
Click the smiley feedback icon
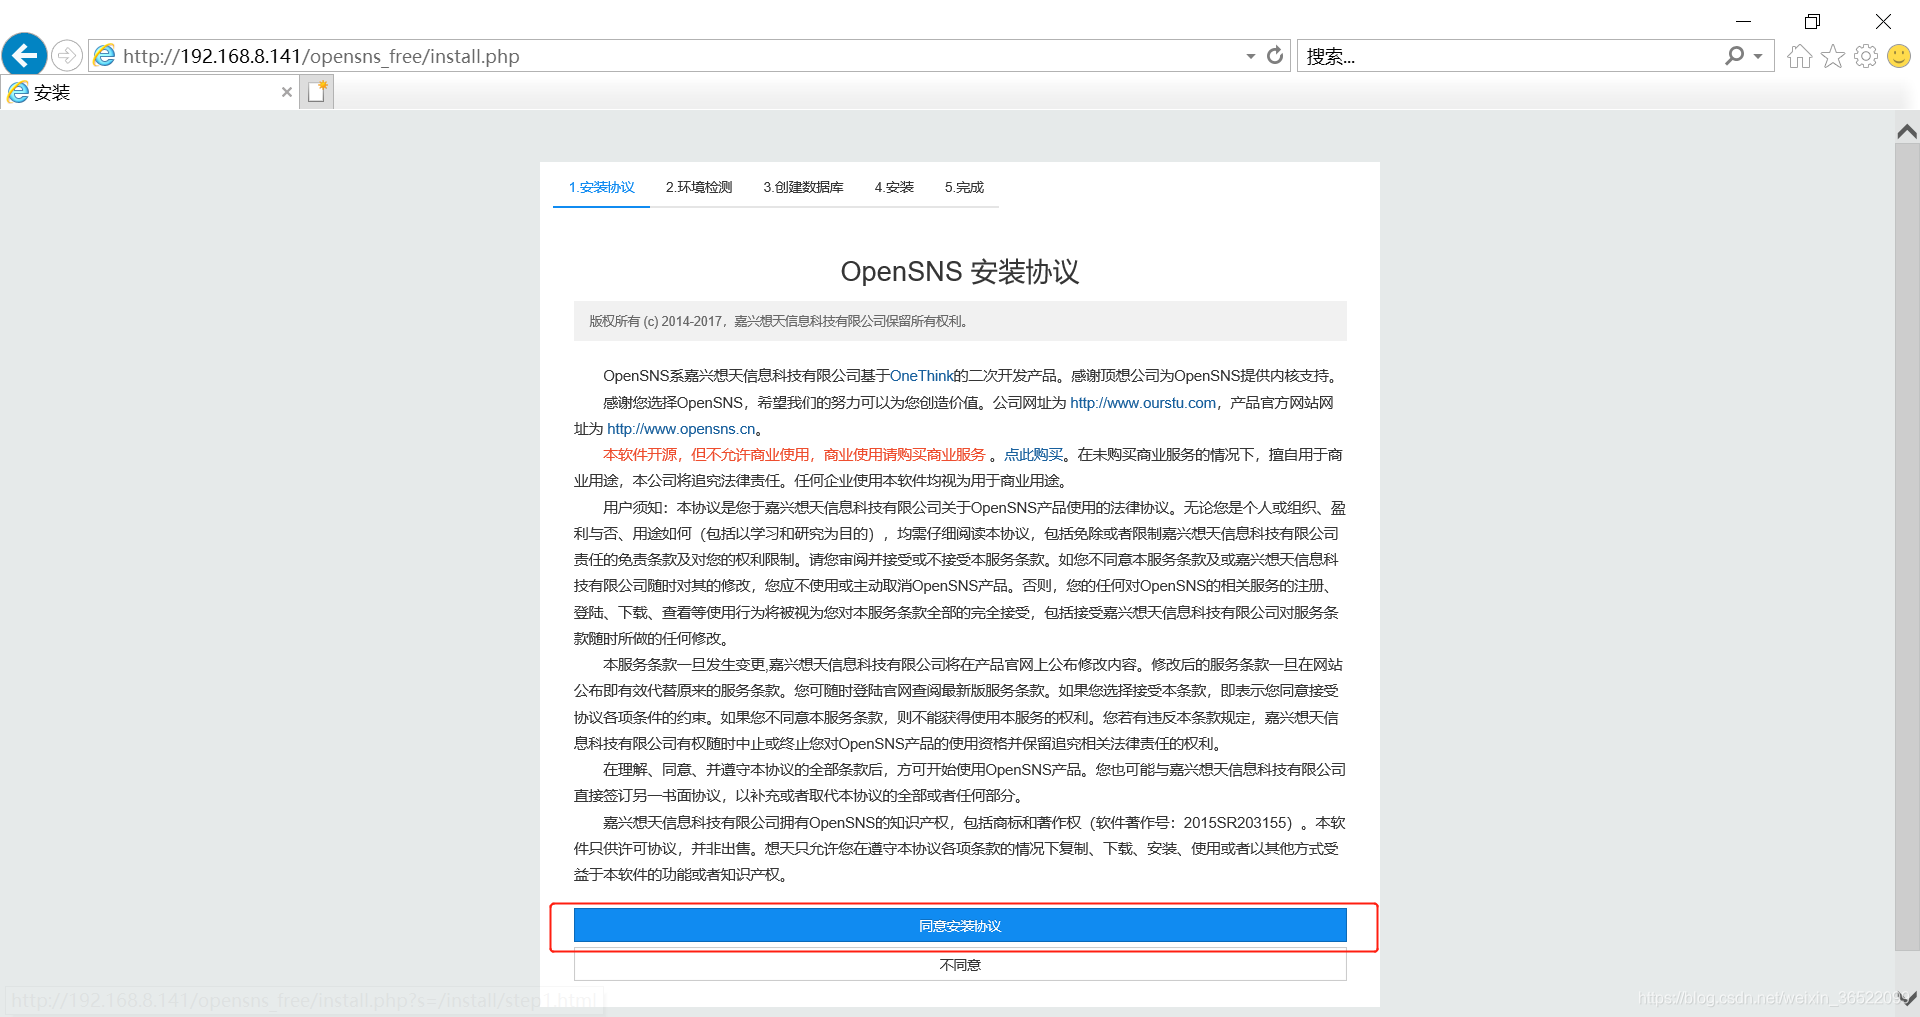coord(1898,56)
